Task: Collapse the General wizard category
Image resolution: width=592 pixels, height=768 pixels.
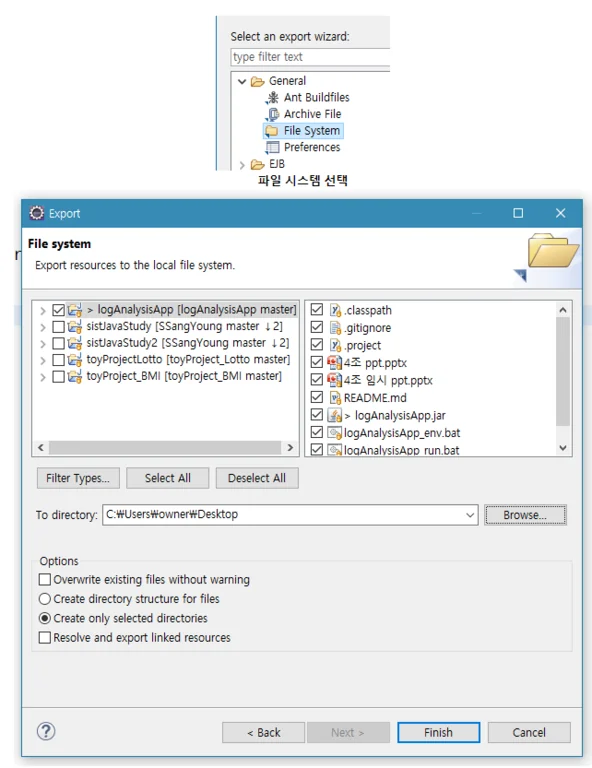Action: pyautogui.click(x=242, y=81)
